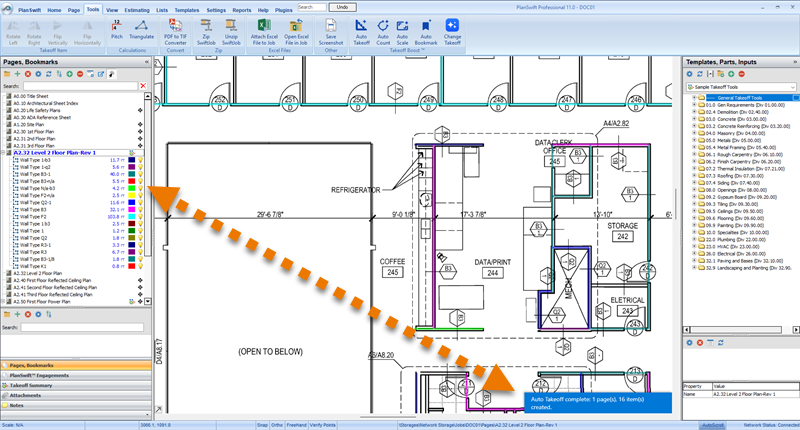Expand the General Takeoff Tools folder
The height and width of the screenshot is (430, 800).
pyautogui.click(x=694, y=97)
